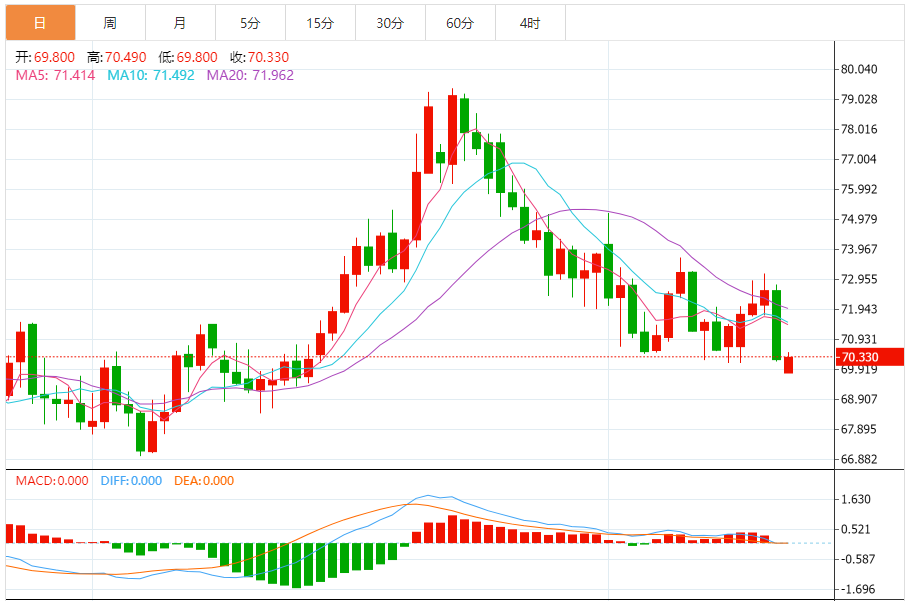Click the 66.882 price axis label
The width and height of the screenshot is (910, 601).
point(859,459)
